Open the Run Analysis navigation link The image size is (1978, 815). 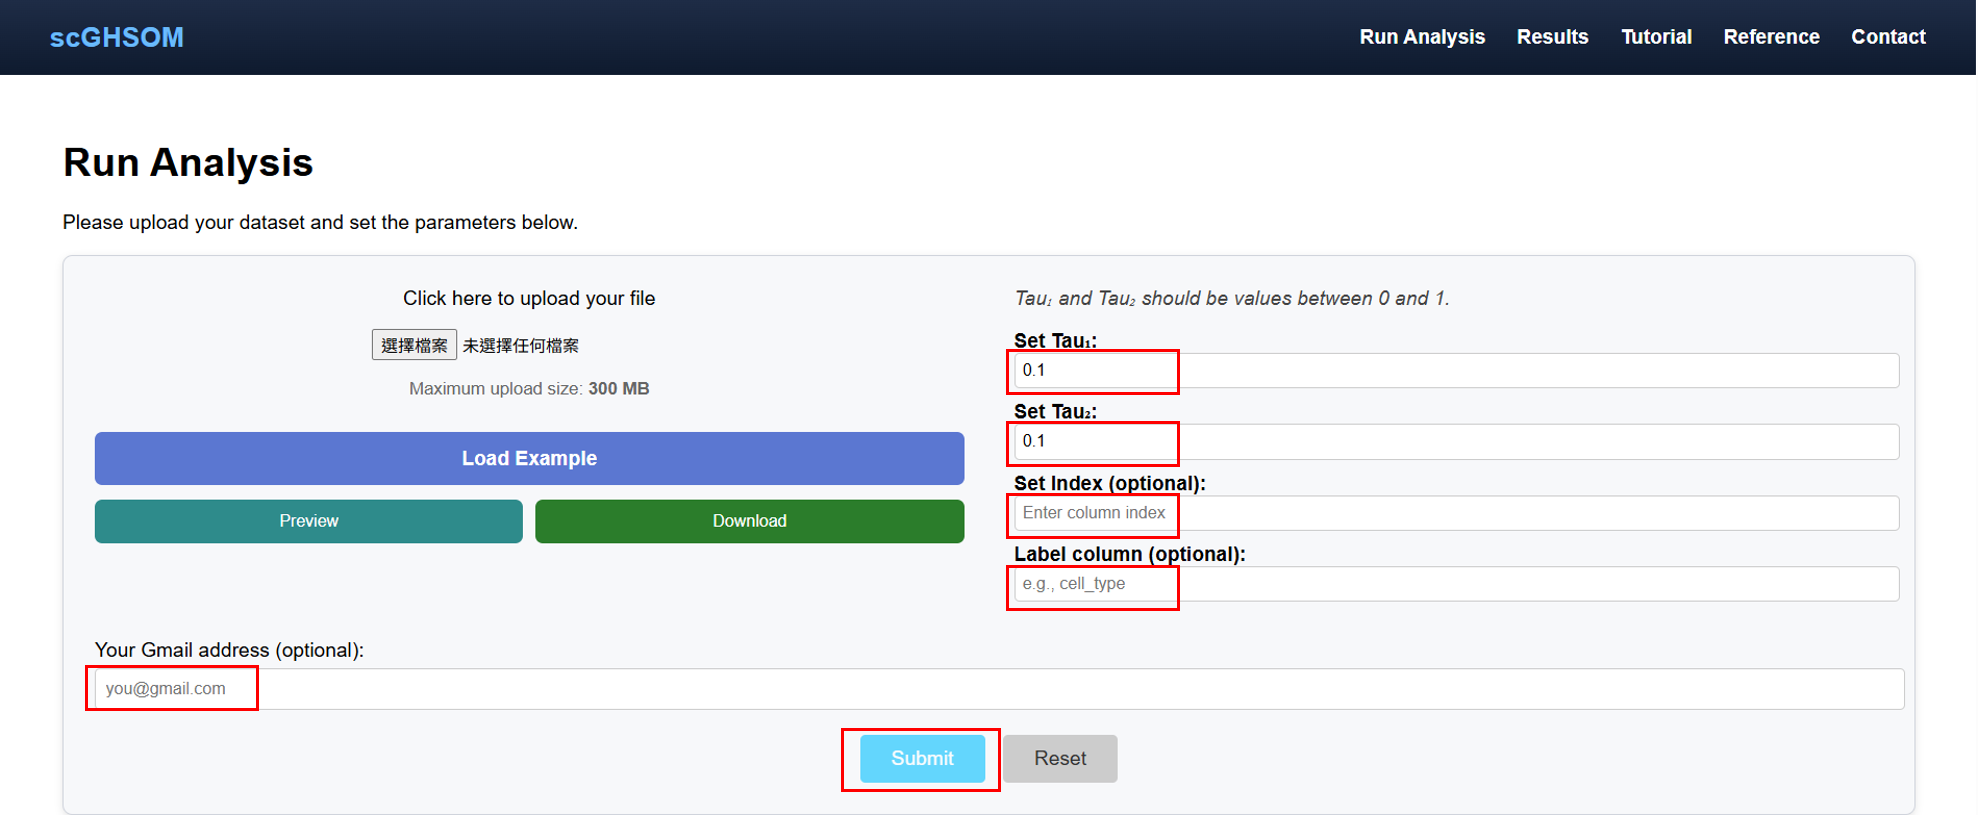pyautogui.click(x=1421, y=37)
